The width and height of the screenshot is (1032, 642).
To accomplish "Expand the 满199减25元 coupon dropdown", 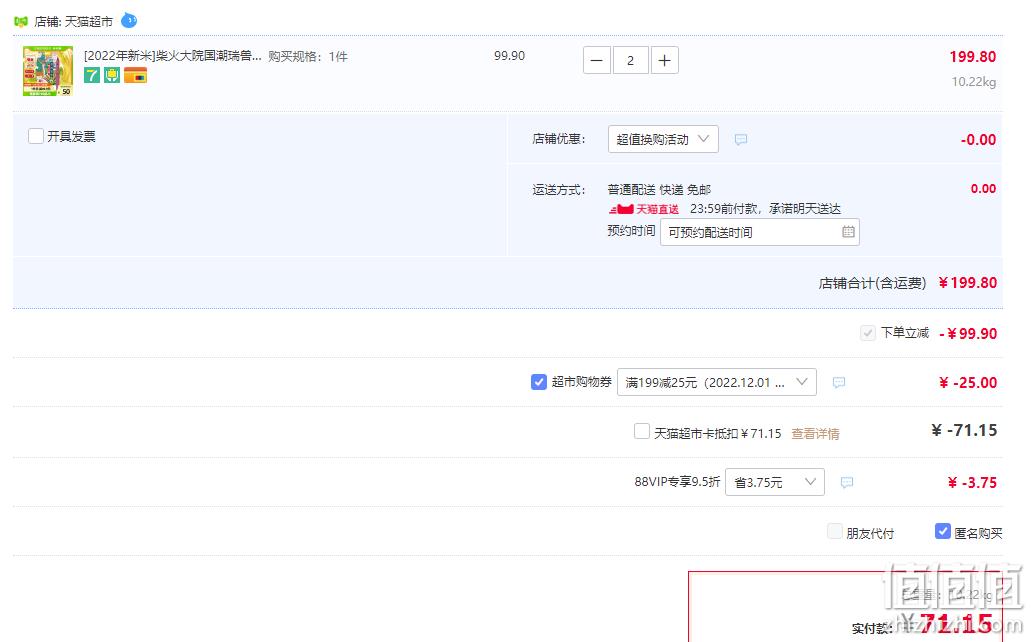I will click(717, 382).
